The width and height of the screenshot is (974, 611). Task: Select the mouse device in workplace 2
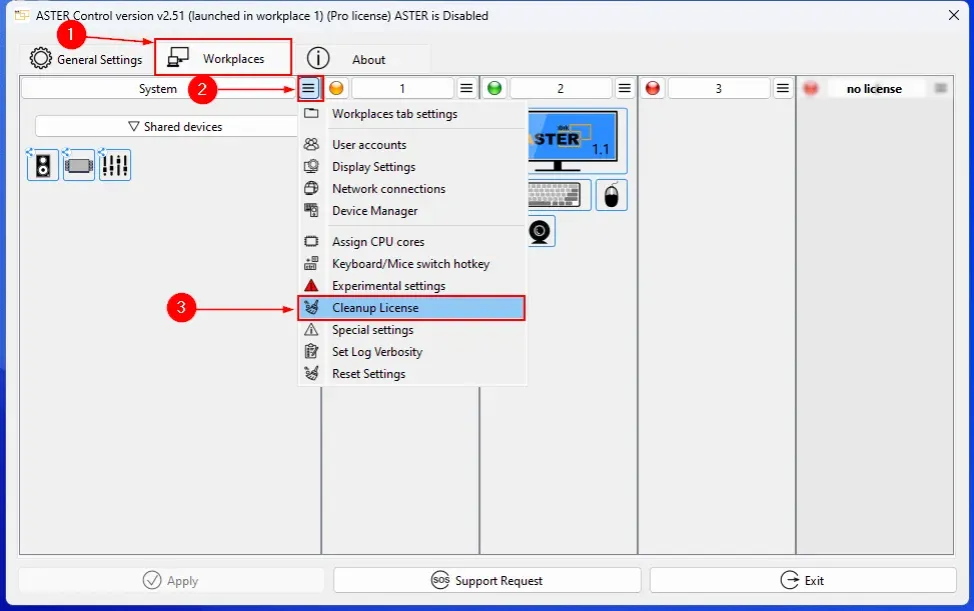612,195
